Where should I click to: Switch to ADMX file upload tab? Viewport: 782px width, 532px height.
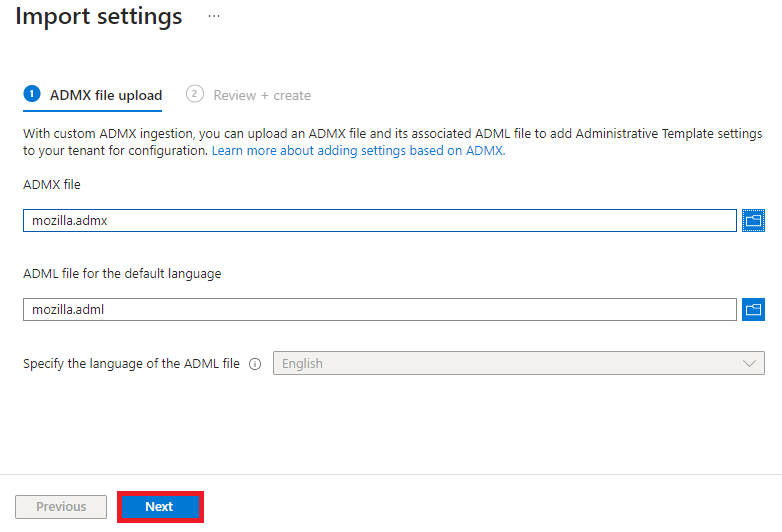[93, 95]
